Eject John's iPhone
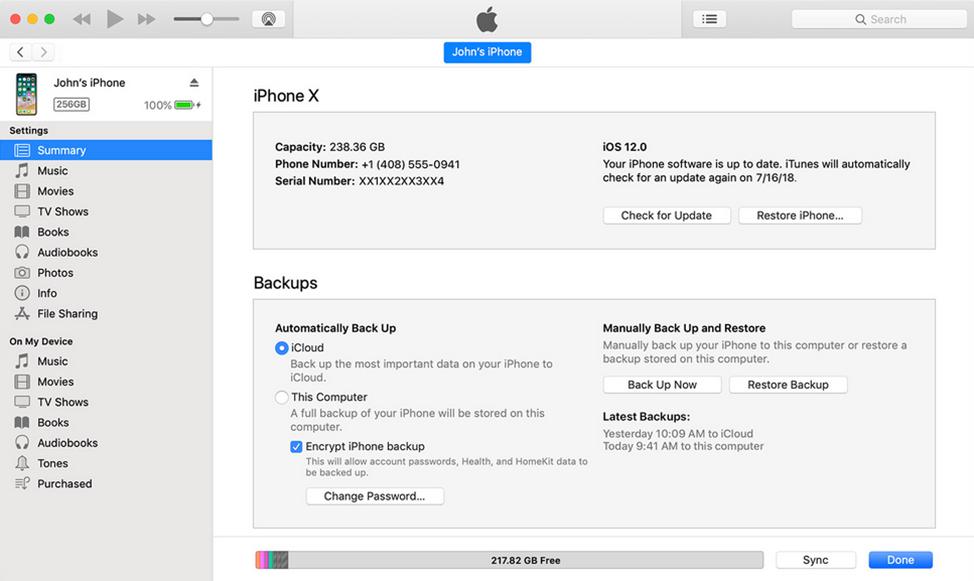 [x=194, y=83]
